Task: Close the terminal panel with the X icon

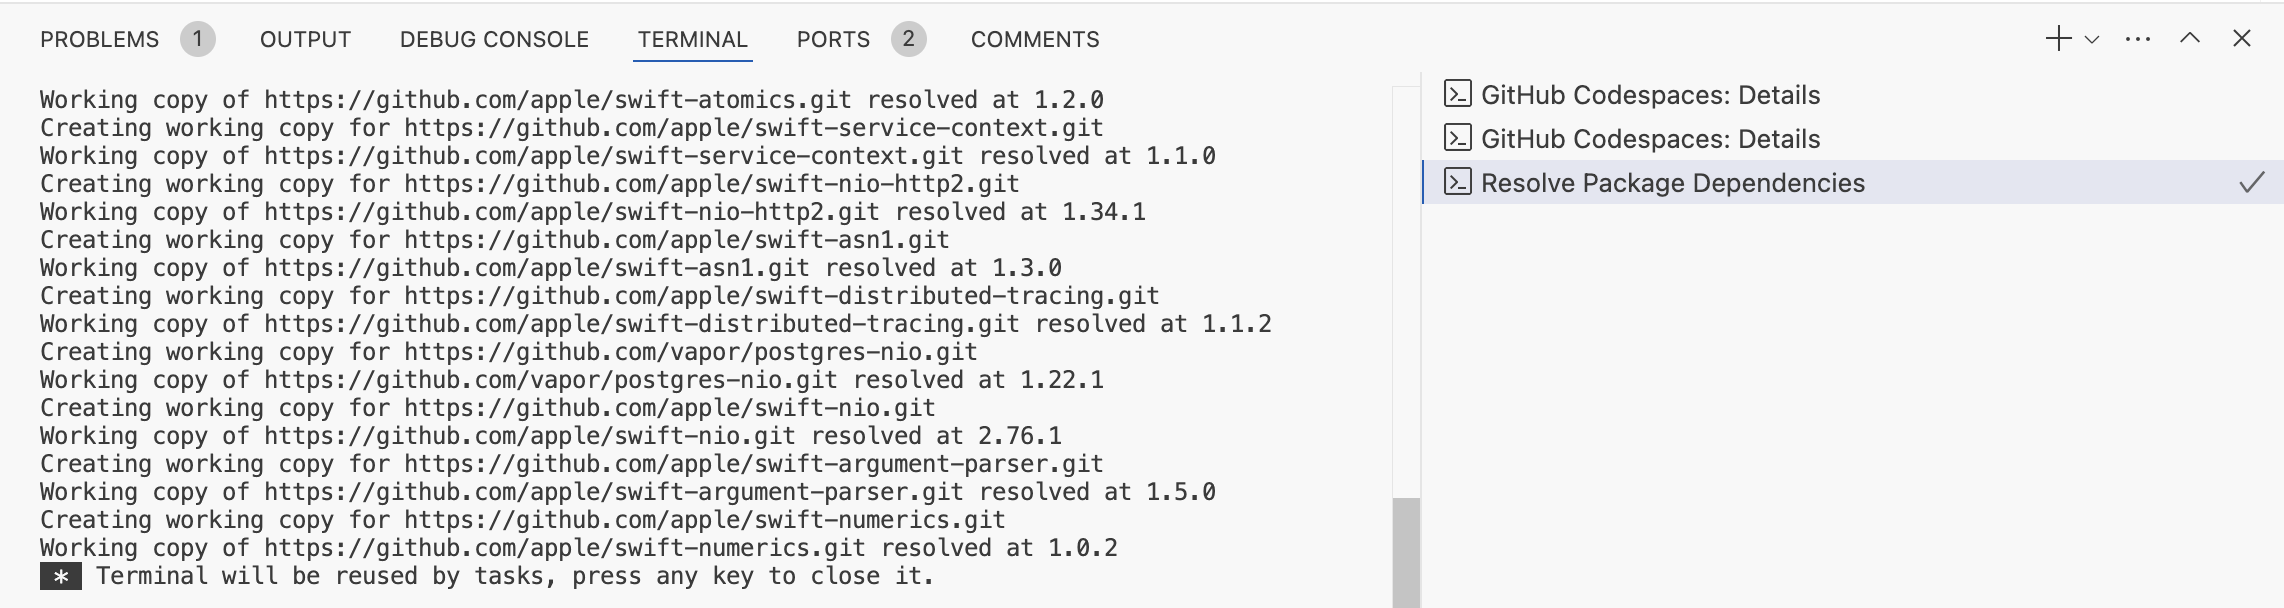Action: (x=2242, y=38)
